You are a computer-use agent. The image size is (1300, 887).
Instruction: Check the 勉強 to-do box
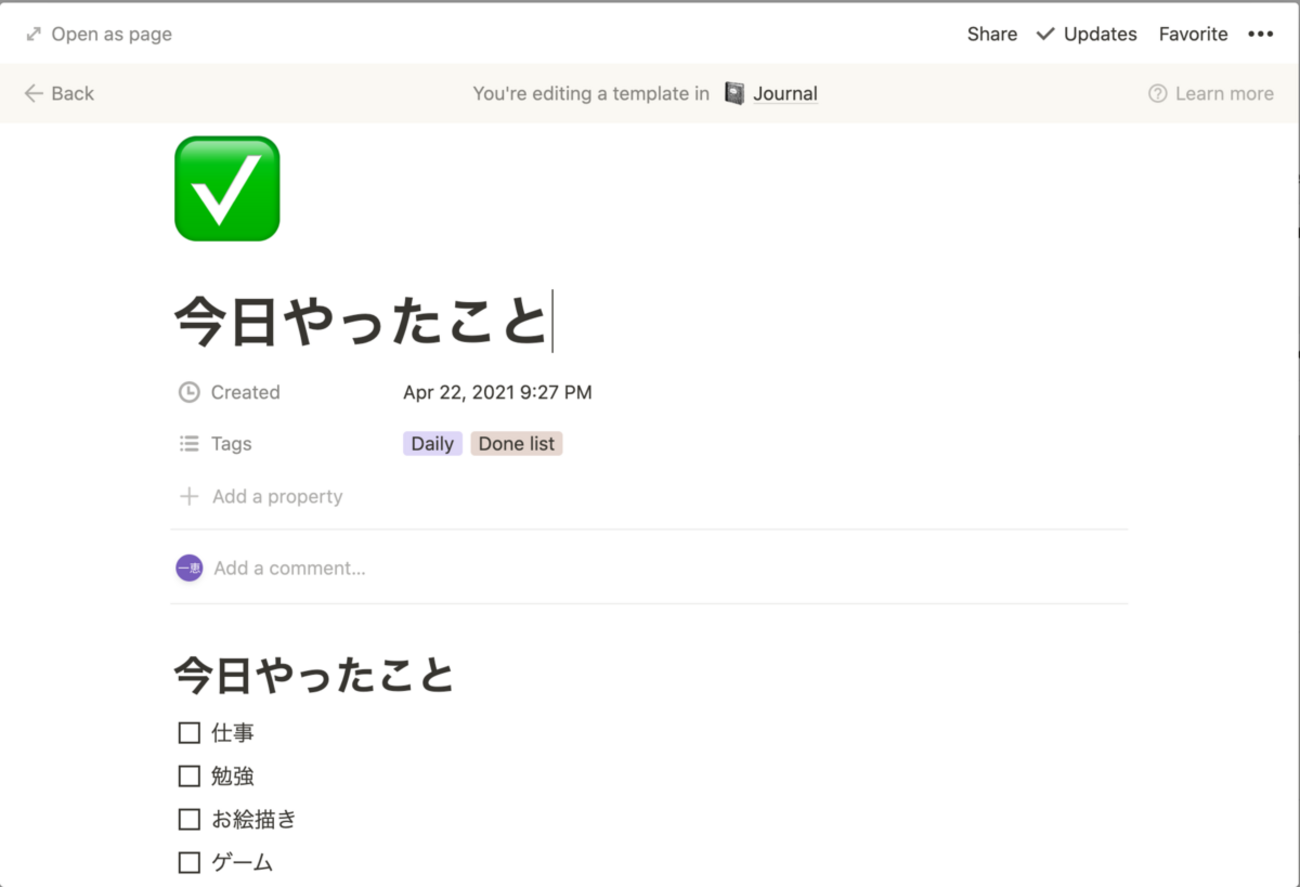tap(189, 776)
